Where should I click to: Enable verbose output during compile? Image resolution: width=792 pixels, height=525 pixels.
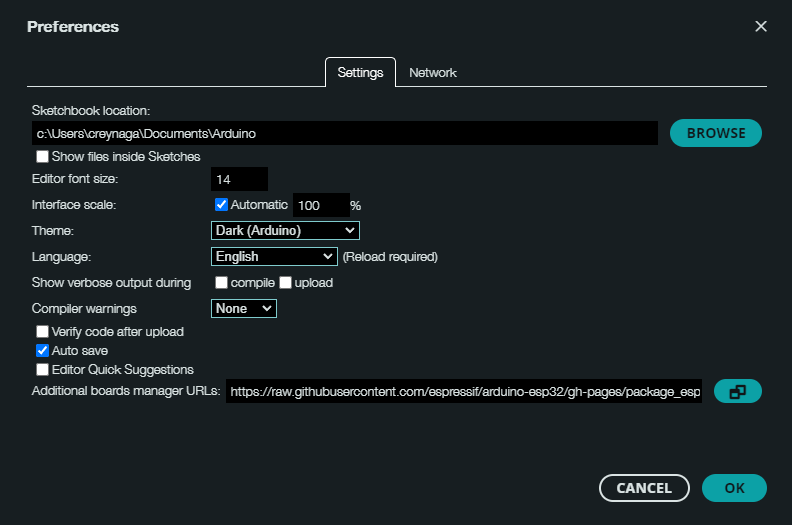click(221, 282)
